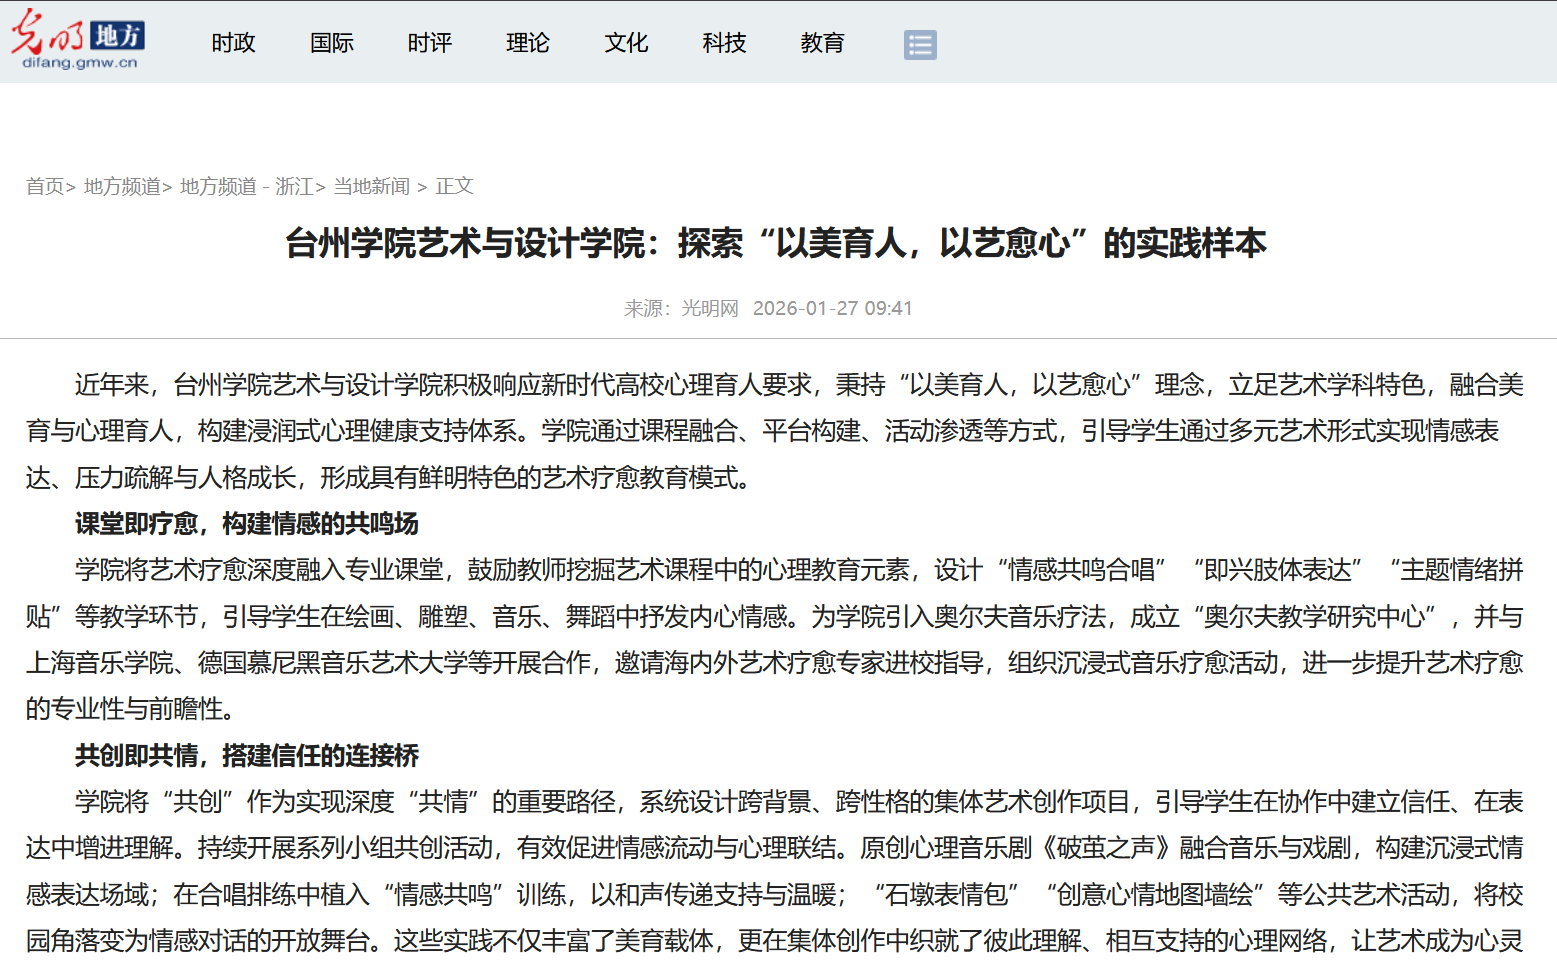Switch to the 理论 section
The image size is (1557, 963).
(x=527, y=43)
